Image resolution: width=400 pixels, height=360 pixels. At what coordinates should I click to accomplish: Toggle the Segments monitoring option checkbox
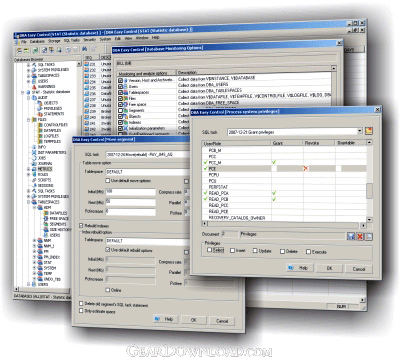coord(121,110)
